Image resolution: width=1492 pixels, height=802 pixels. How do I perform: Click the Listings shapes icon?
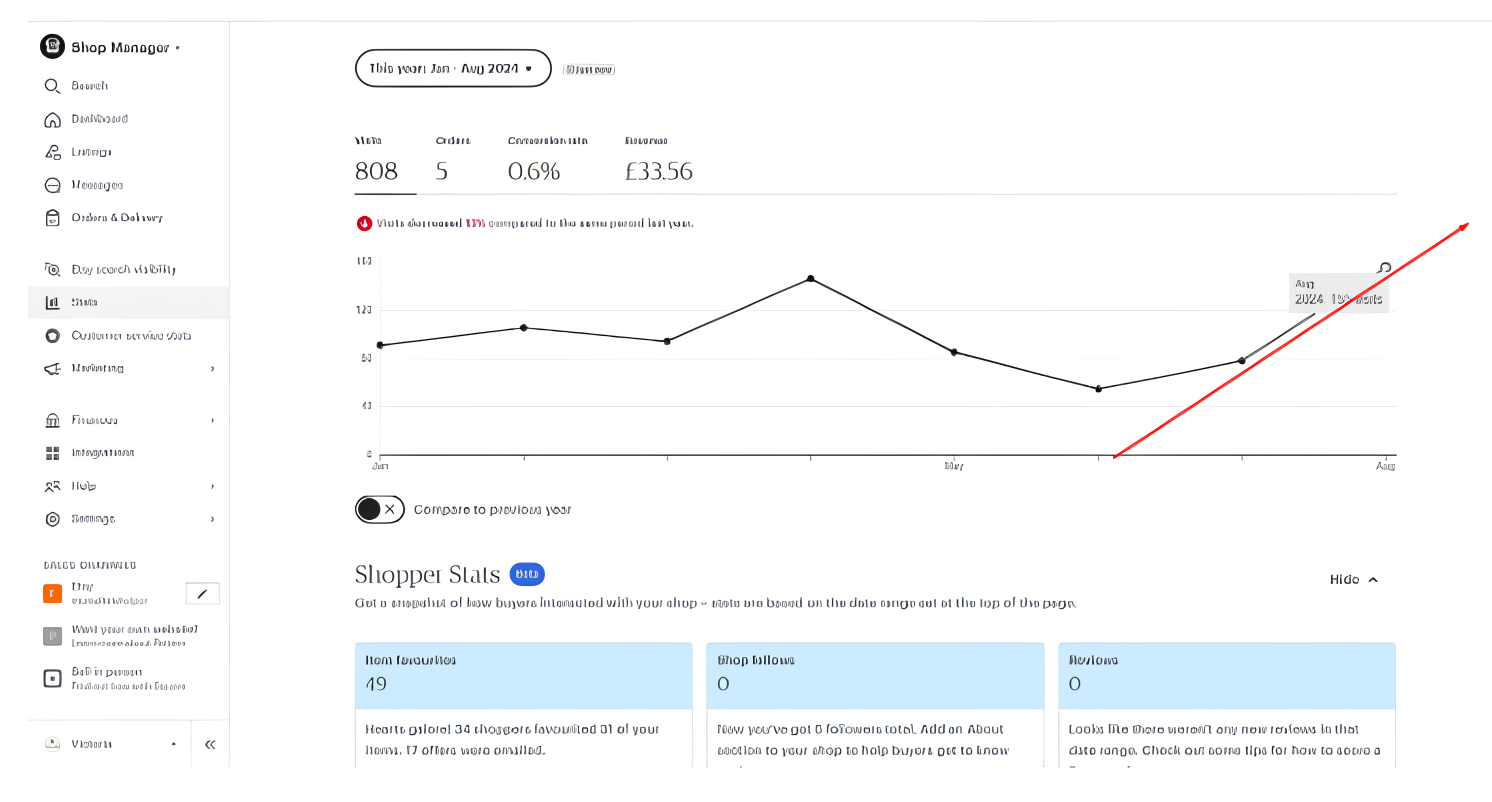(x=53, y=152)
